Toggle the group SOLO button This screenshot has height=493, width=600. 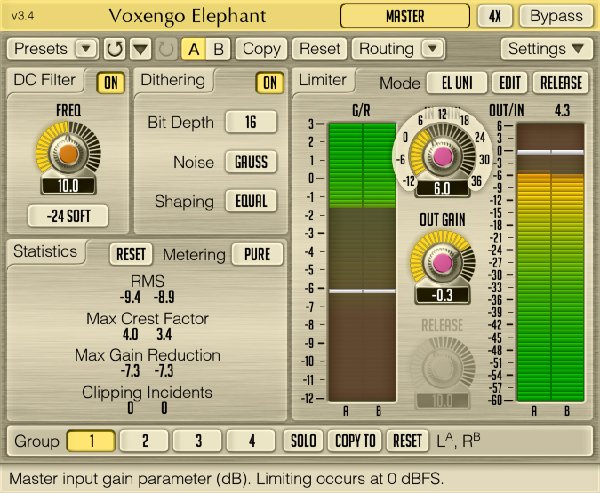pos(303,441)
